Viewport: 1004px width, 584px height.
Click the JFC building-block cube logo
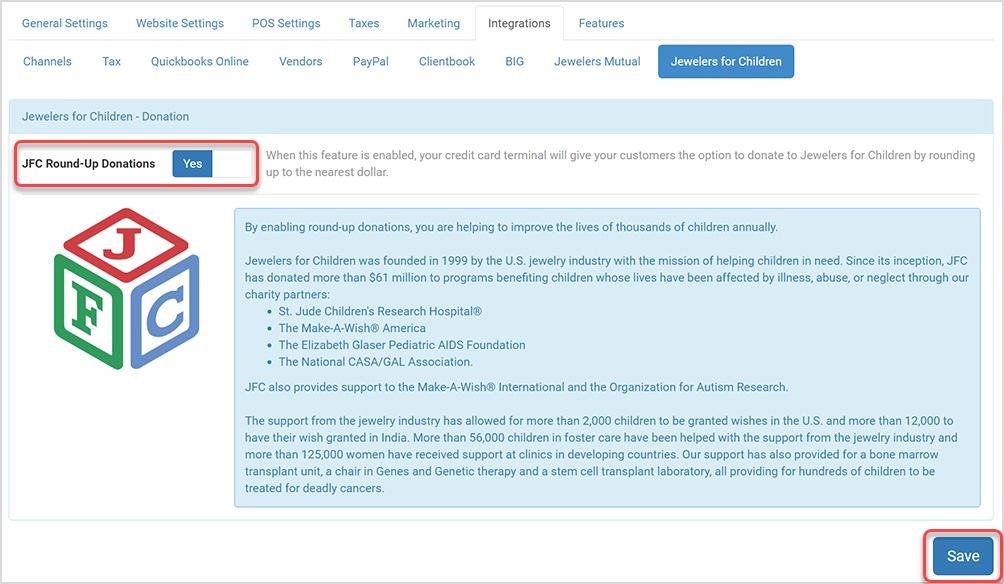pyautogui.click(x=127, y=289)
